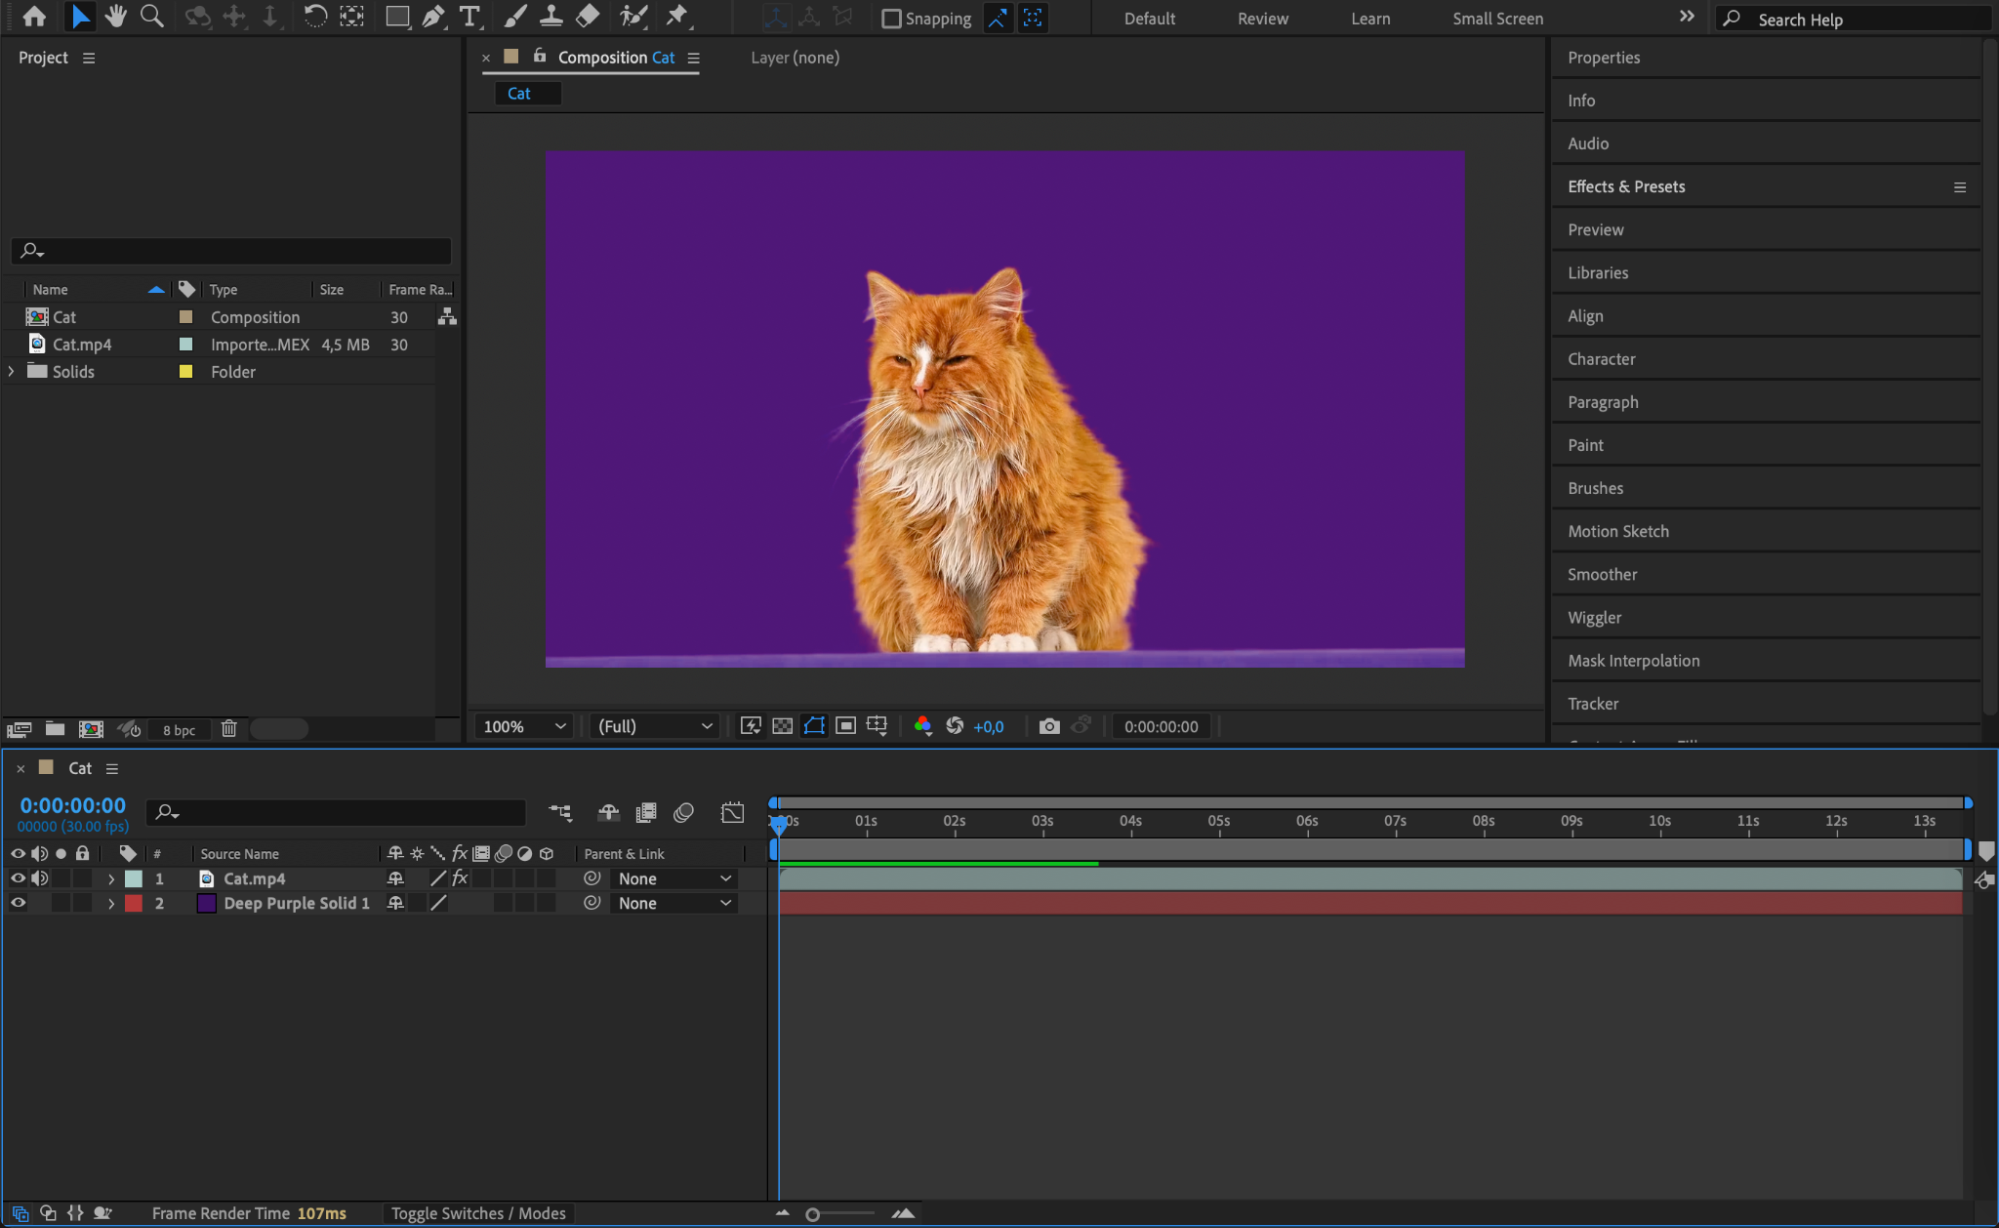Mute audio of Cat.mp4 layer
Image resolution: width=1999 pixels, height=1228 pixels.
point(40,878)
